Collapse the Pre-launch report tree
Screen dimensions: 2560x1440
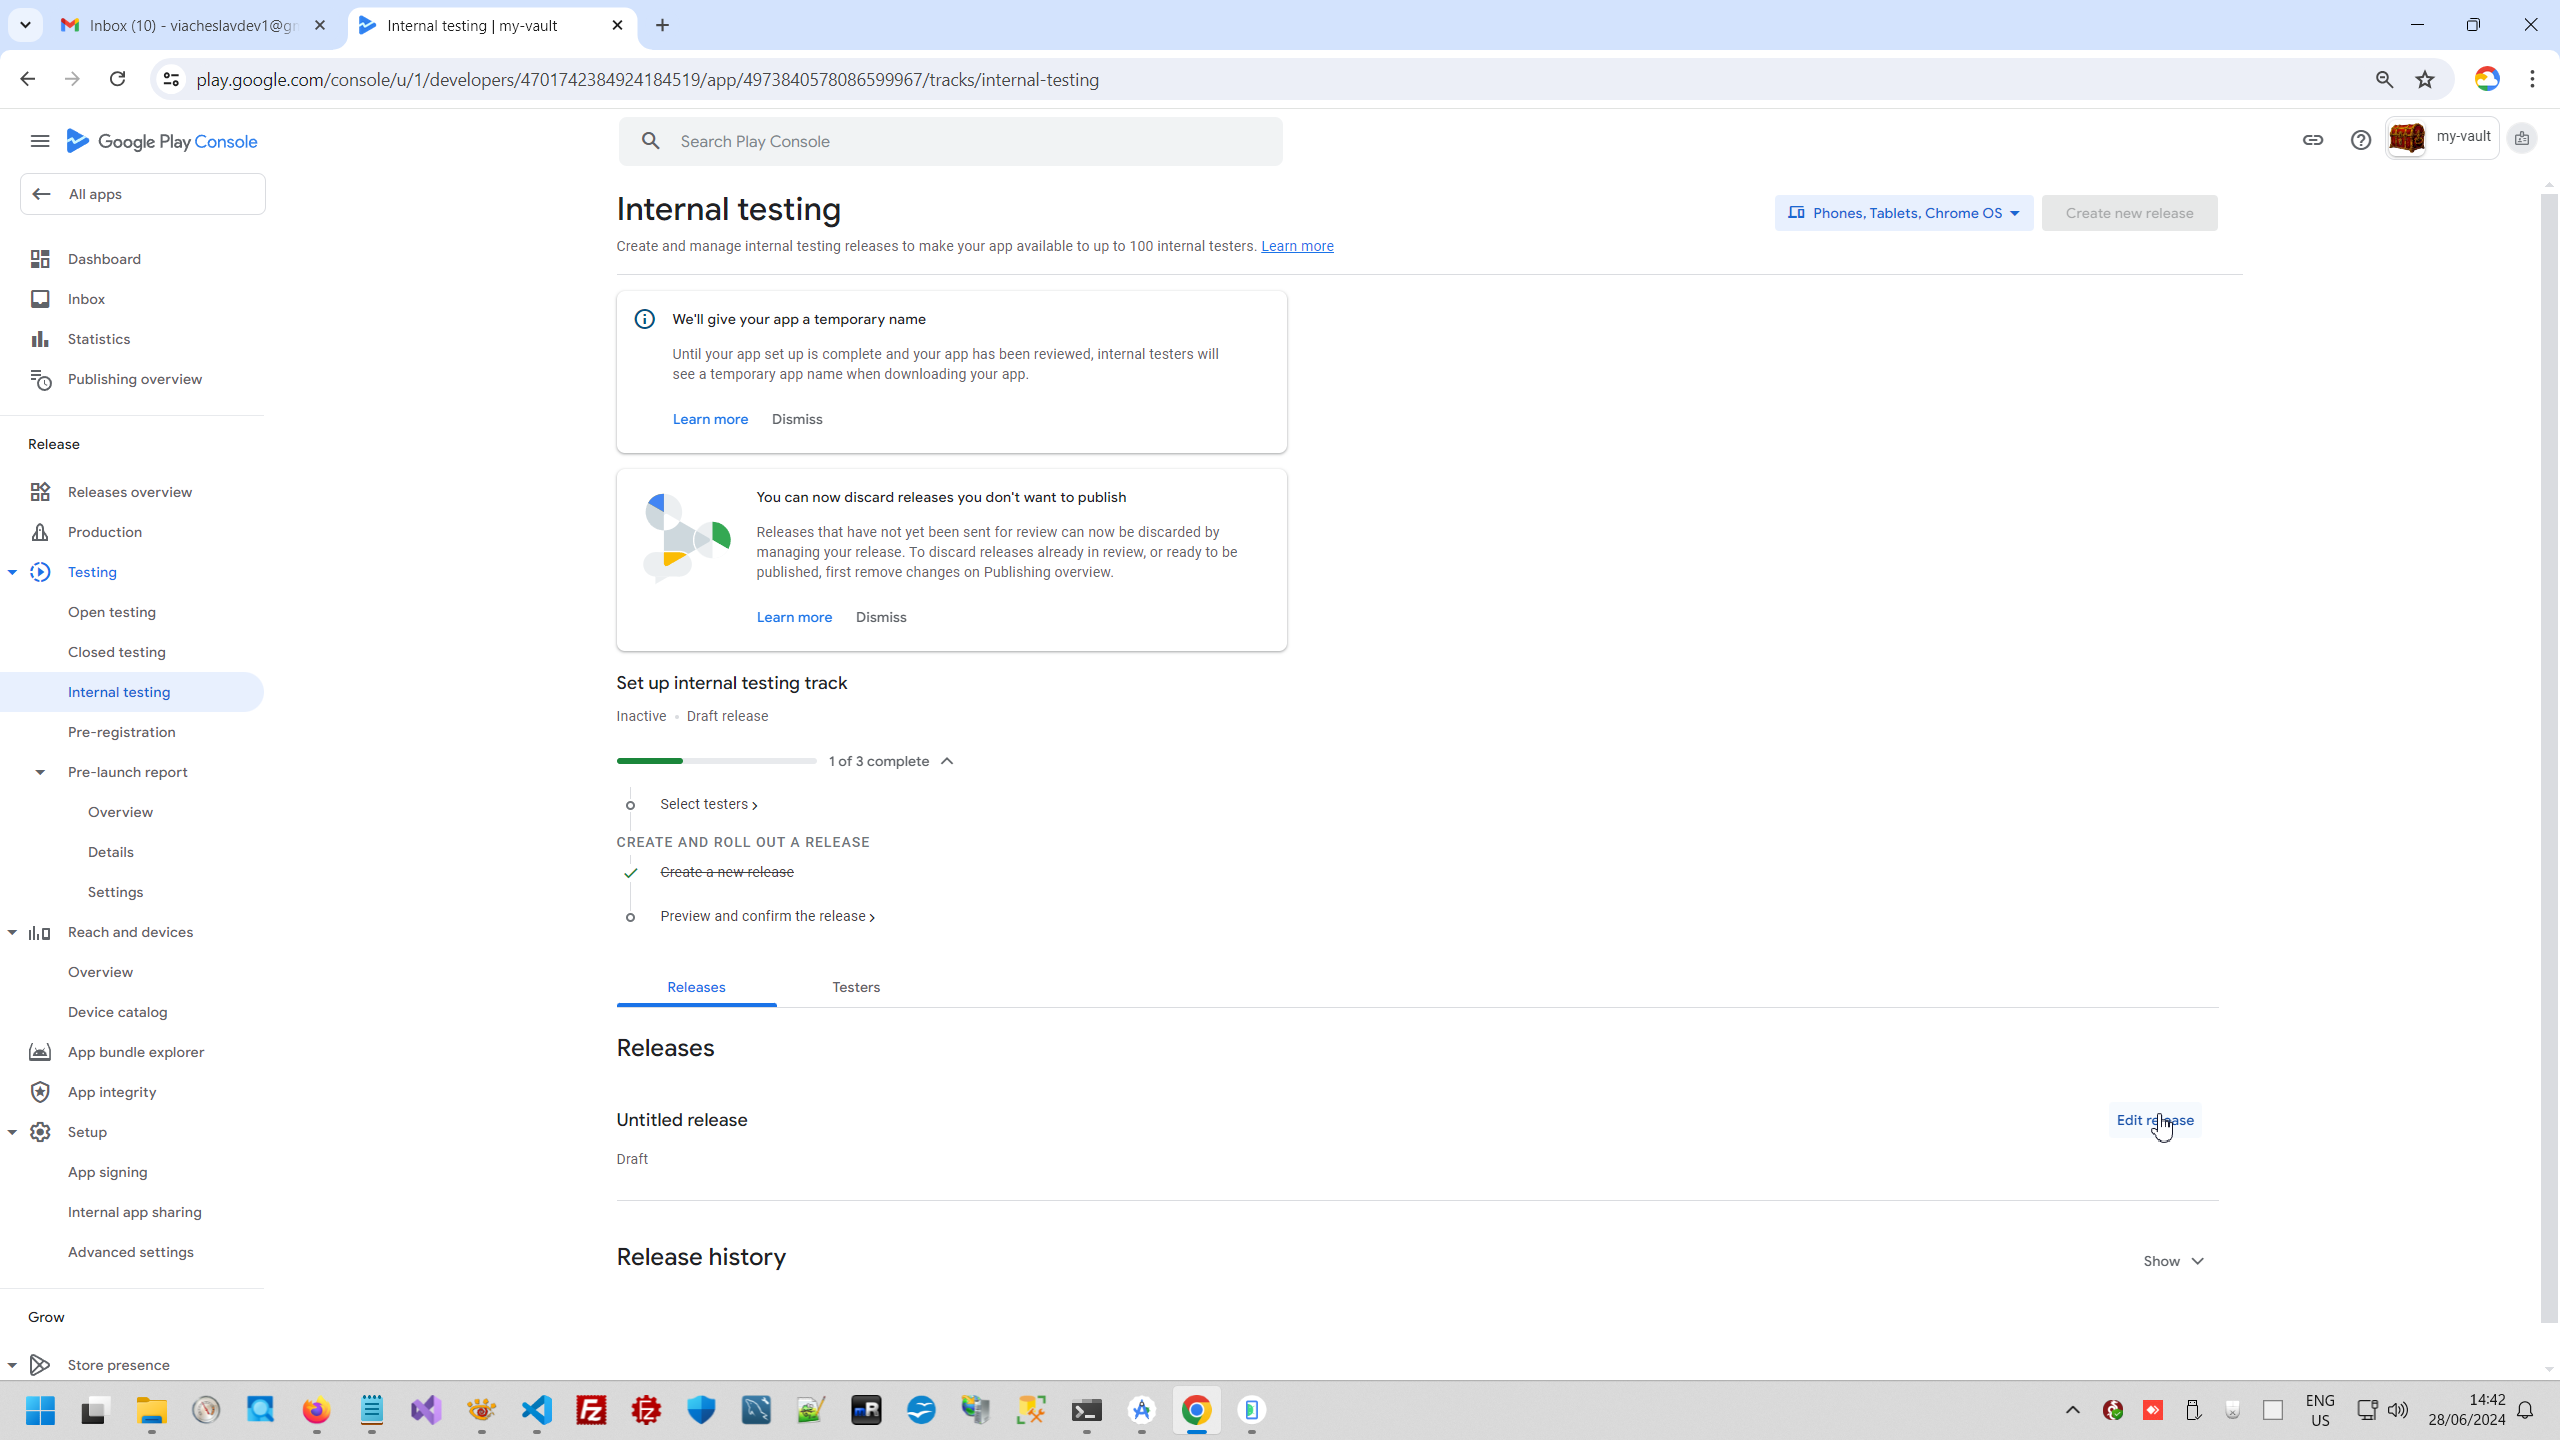(40, 772)
